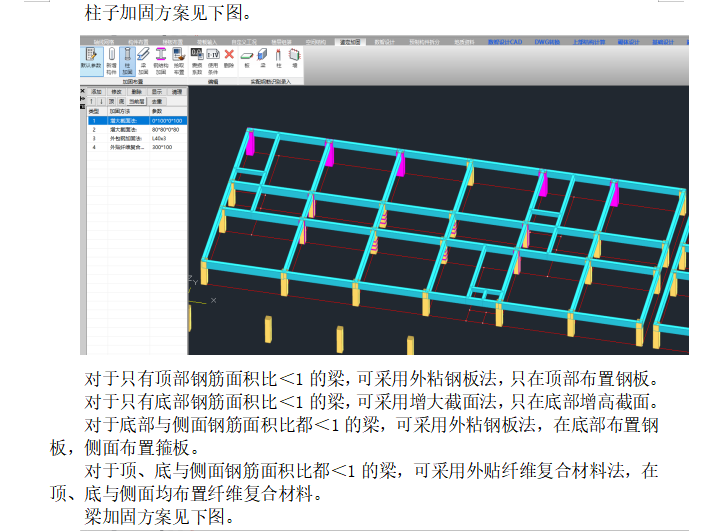This screenshot has height=531, width=713.
Task: Click the 加固布置 ribbon group label
Action: point(133,82)
